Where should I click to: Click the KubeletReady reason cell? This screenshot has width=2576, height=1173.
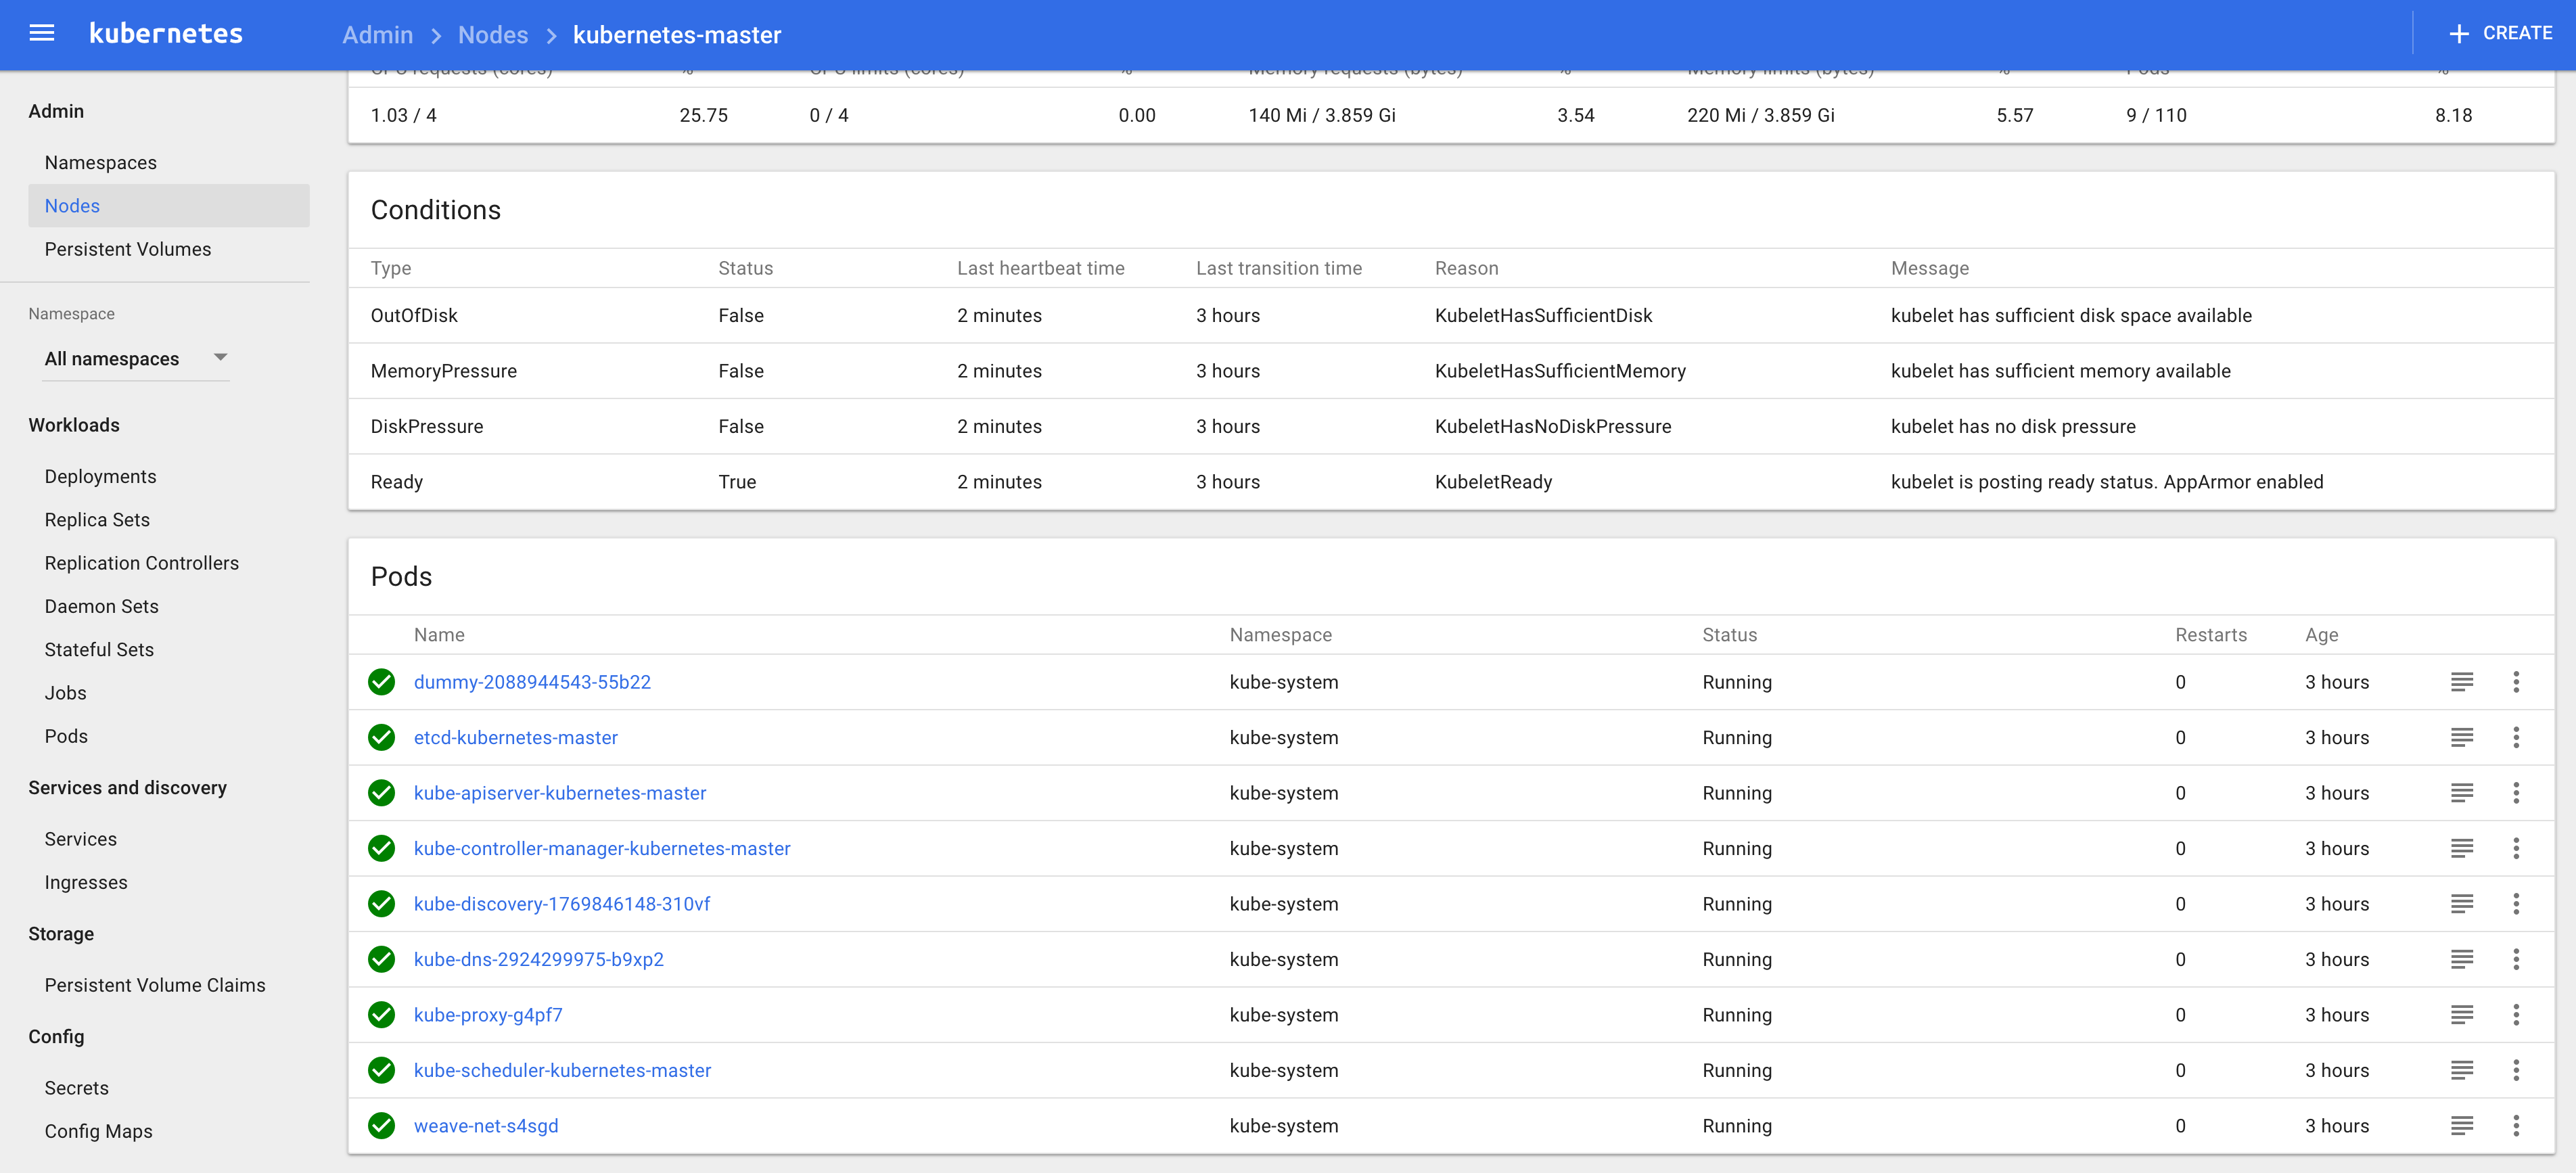pos(1493,482)
